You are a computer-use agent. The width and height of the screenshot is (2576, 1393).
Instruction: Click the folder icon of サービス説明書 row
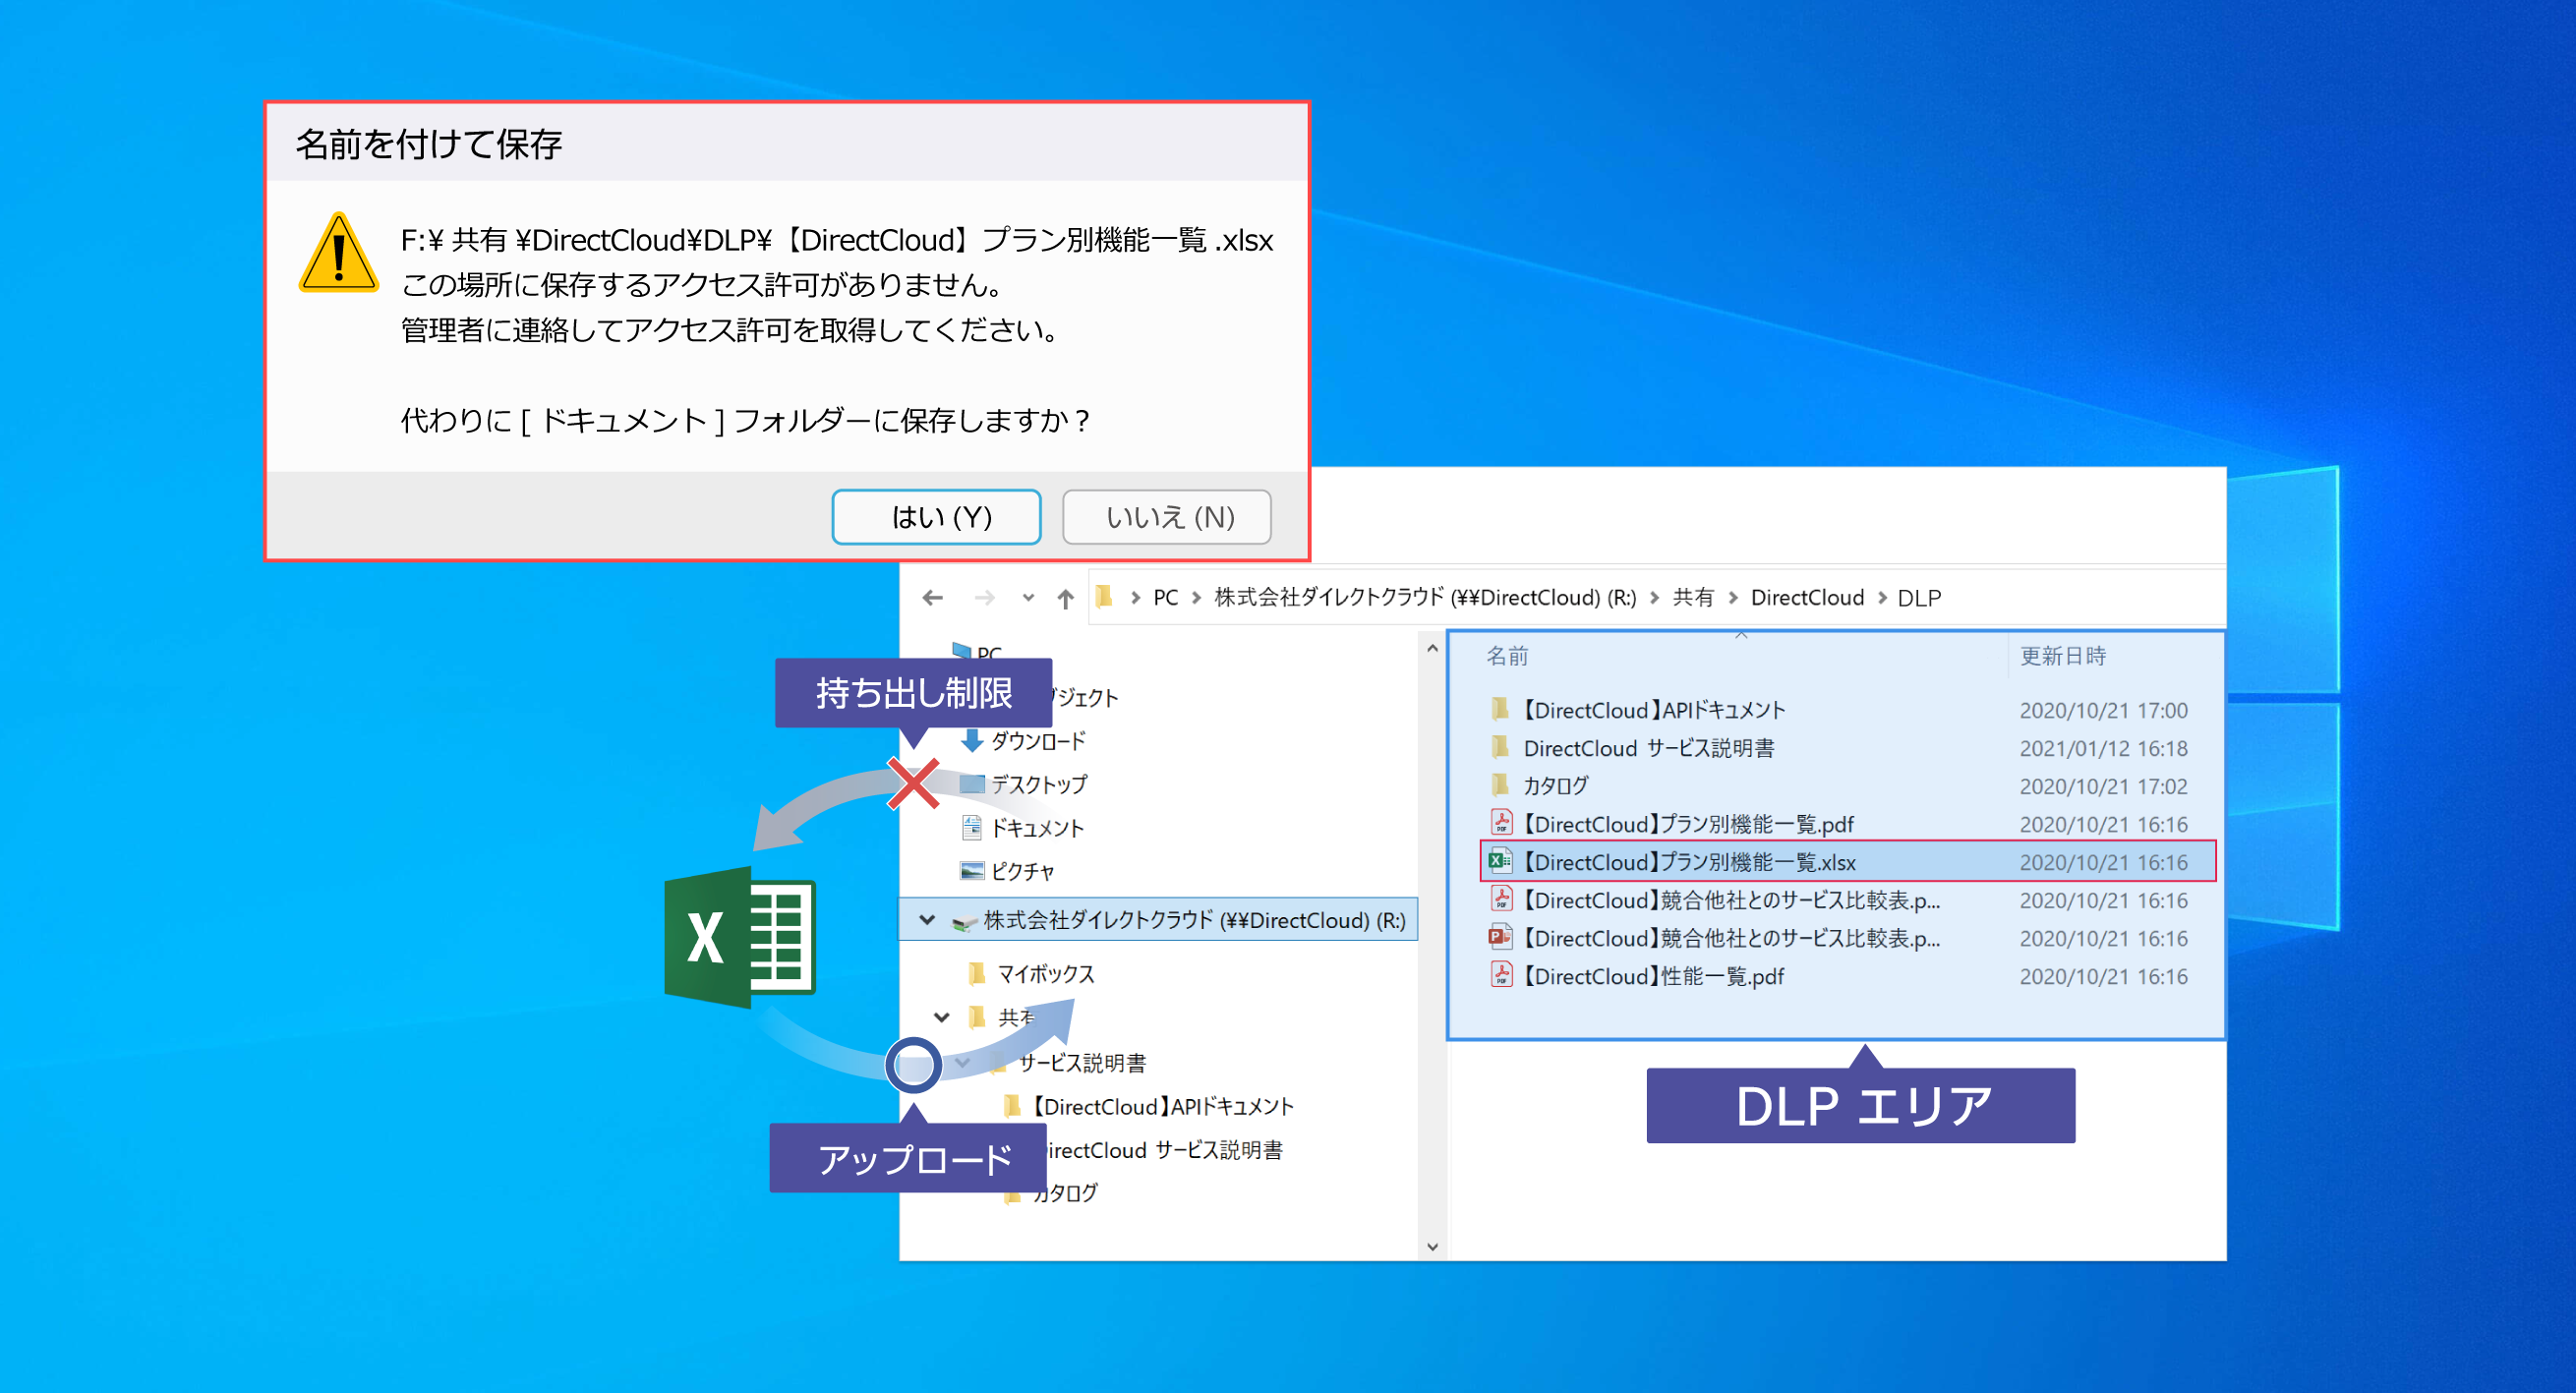[1500, 747]
